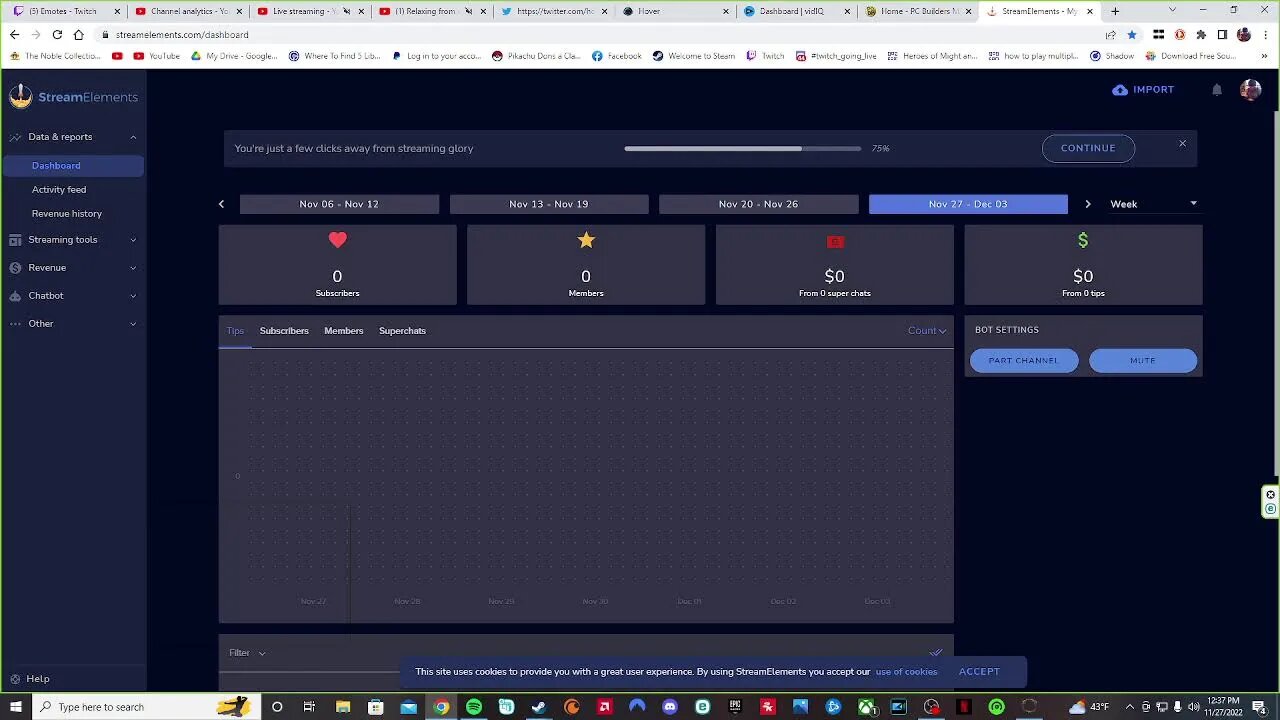Select the Nov 20 - Nov 26 range
Screen dimensions: 1280x720
coord(758,204)
